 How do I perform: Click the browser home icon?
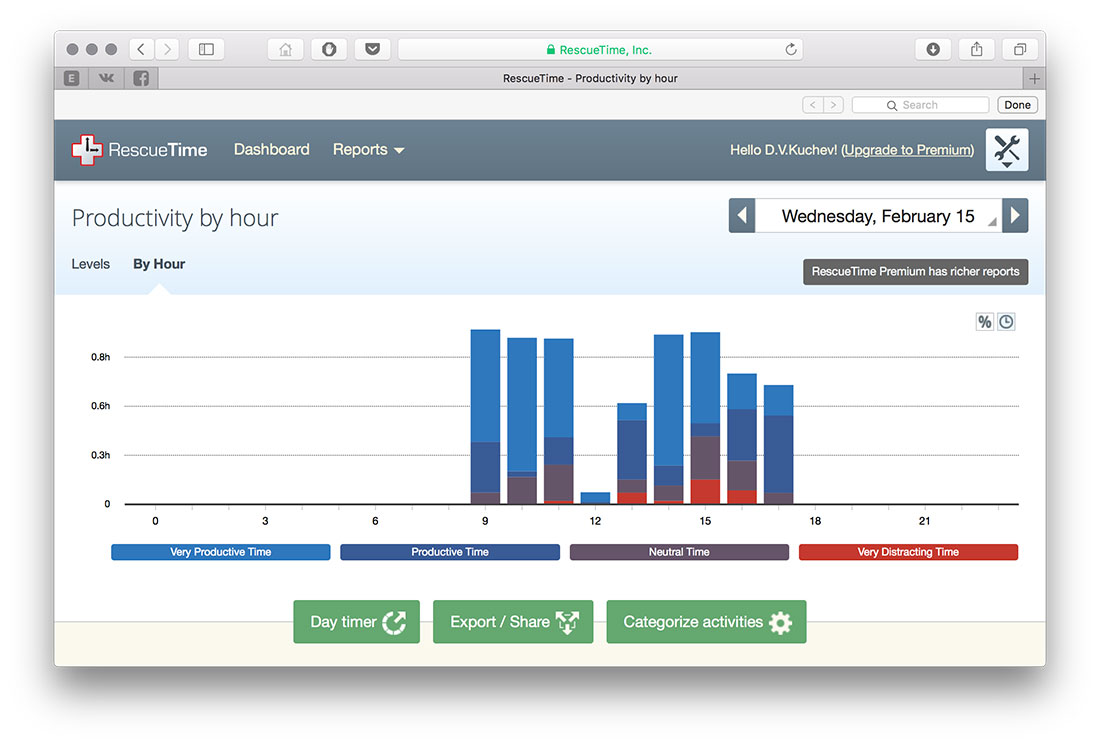[x=286, y=49]
